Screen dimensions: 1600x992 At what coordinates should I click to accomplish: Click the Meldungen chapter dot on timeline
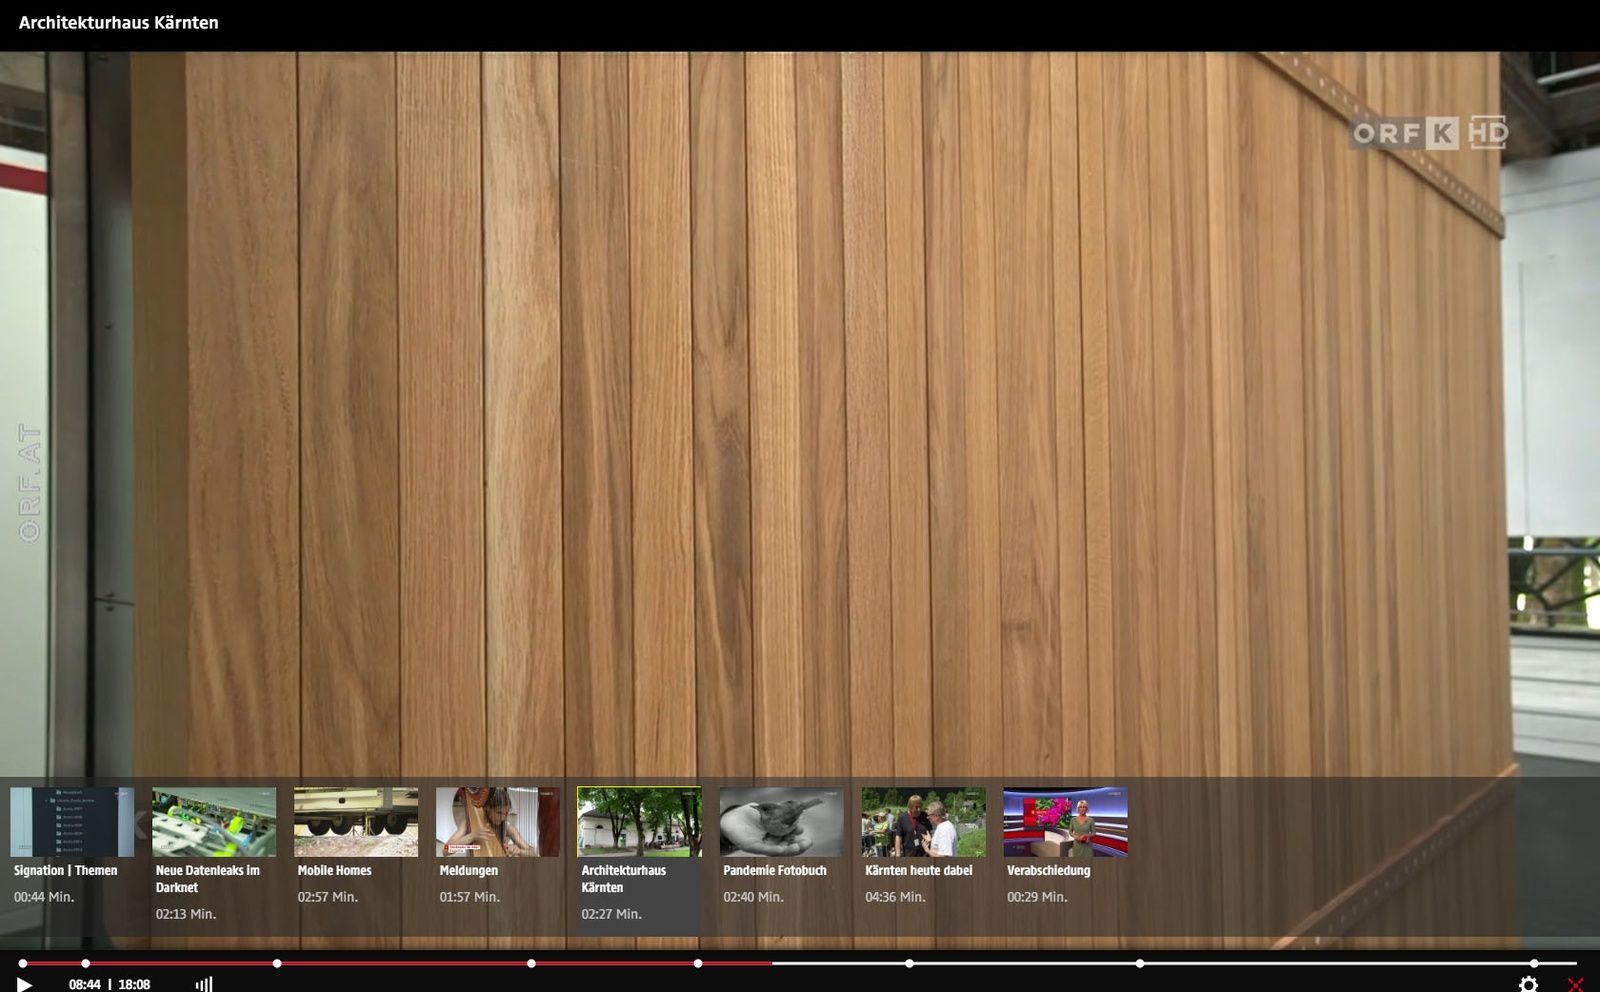[531, 964]
